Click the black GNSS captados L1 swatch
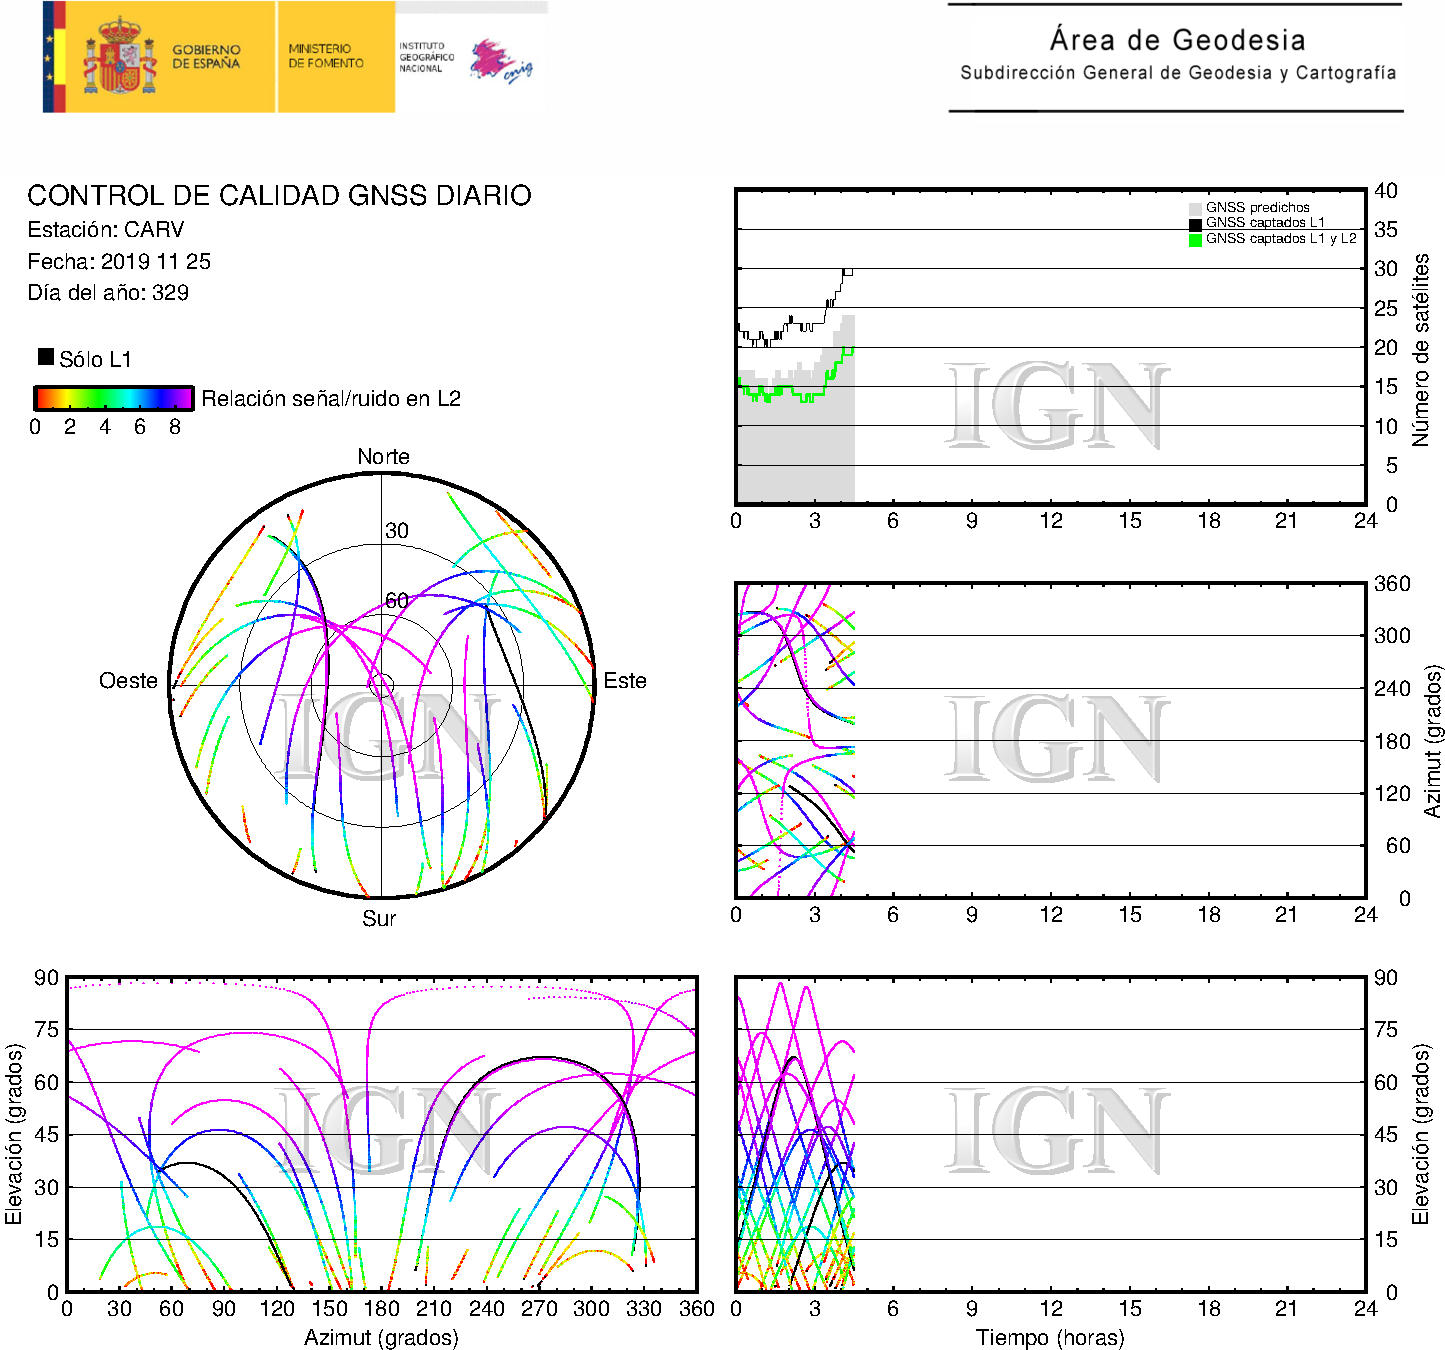This screenshot has width=1445, height=1350. point(1195,224)
